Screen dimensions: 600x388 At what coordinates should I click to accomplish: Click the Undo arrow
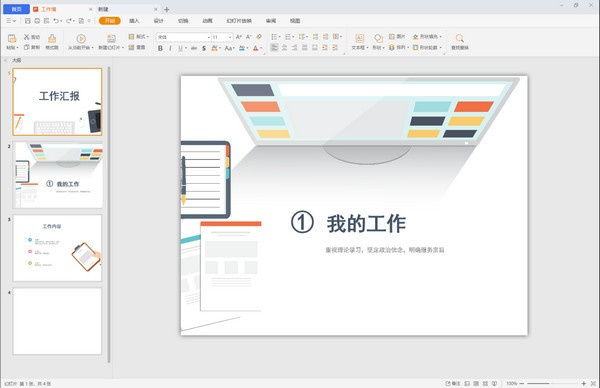pos(56,21)
